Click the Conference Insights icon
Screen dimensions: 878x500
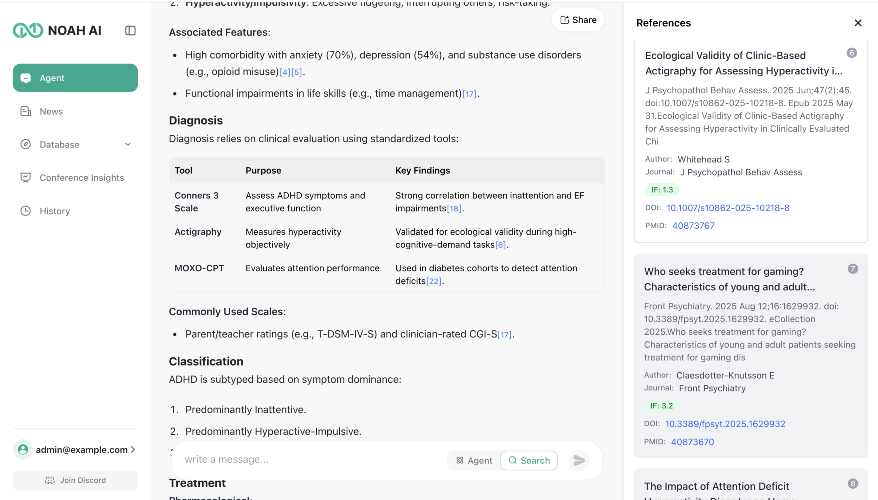[x=26, y=177]
